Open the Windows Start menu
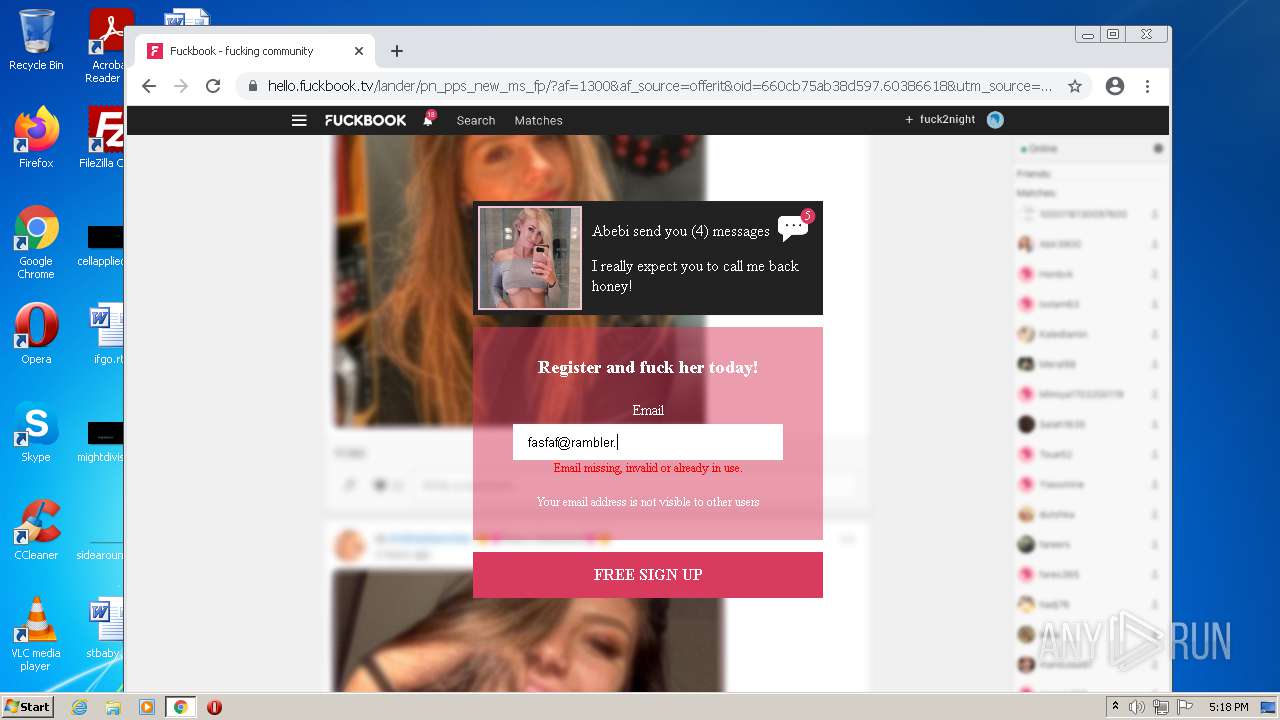1280x720 pixels. (x=28, y=707)
